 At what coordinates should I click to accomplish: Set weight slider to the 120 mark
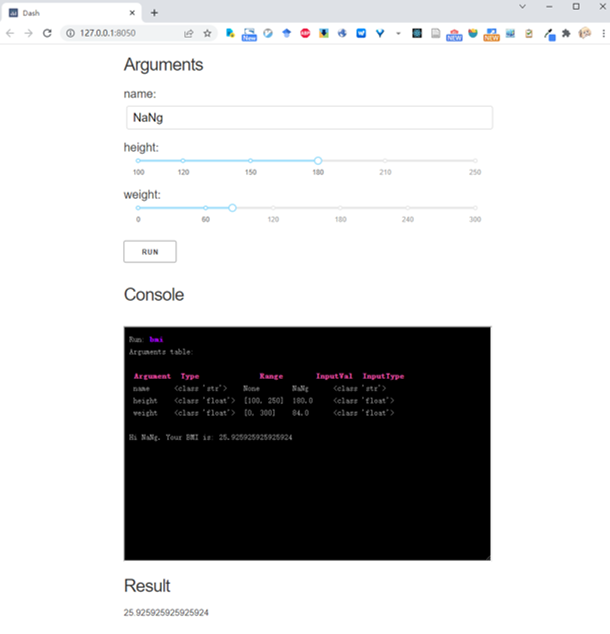point(273,208)
